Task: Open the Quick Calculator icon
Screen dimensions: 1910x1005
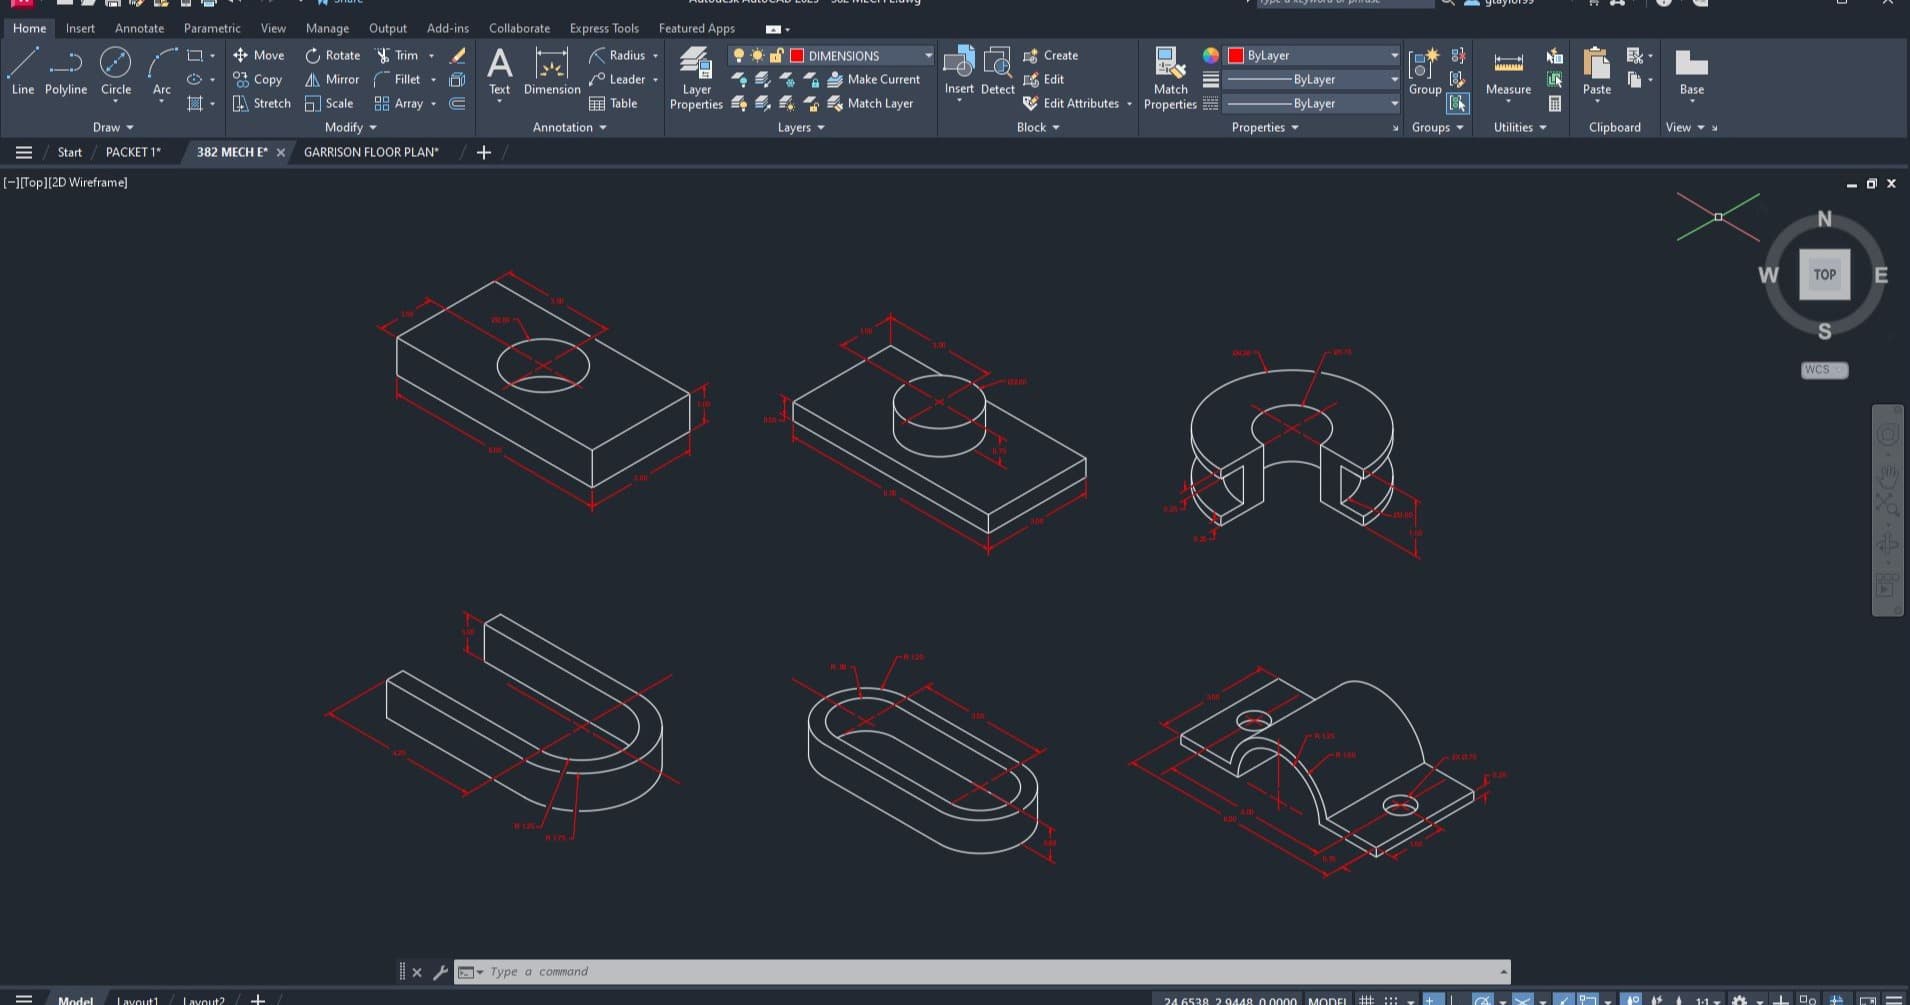Action: click(1555, 103)
